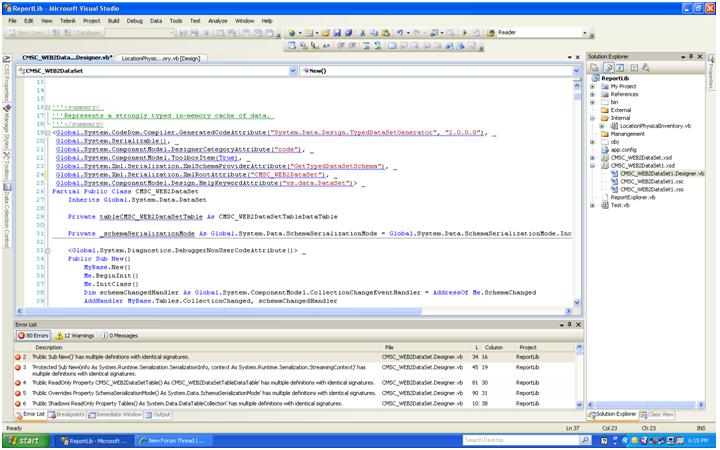Increase line indent using the editor toolbar

pyautogui.click(x=353, y=45)
